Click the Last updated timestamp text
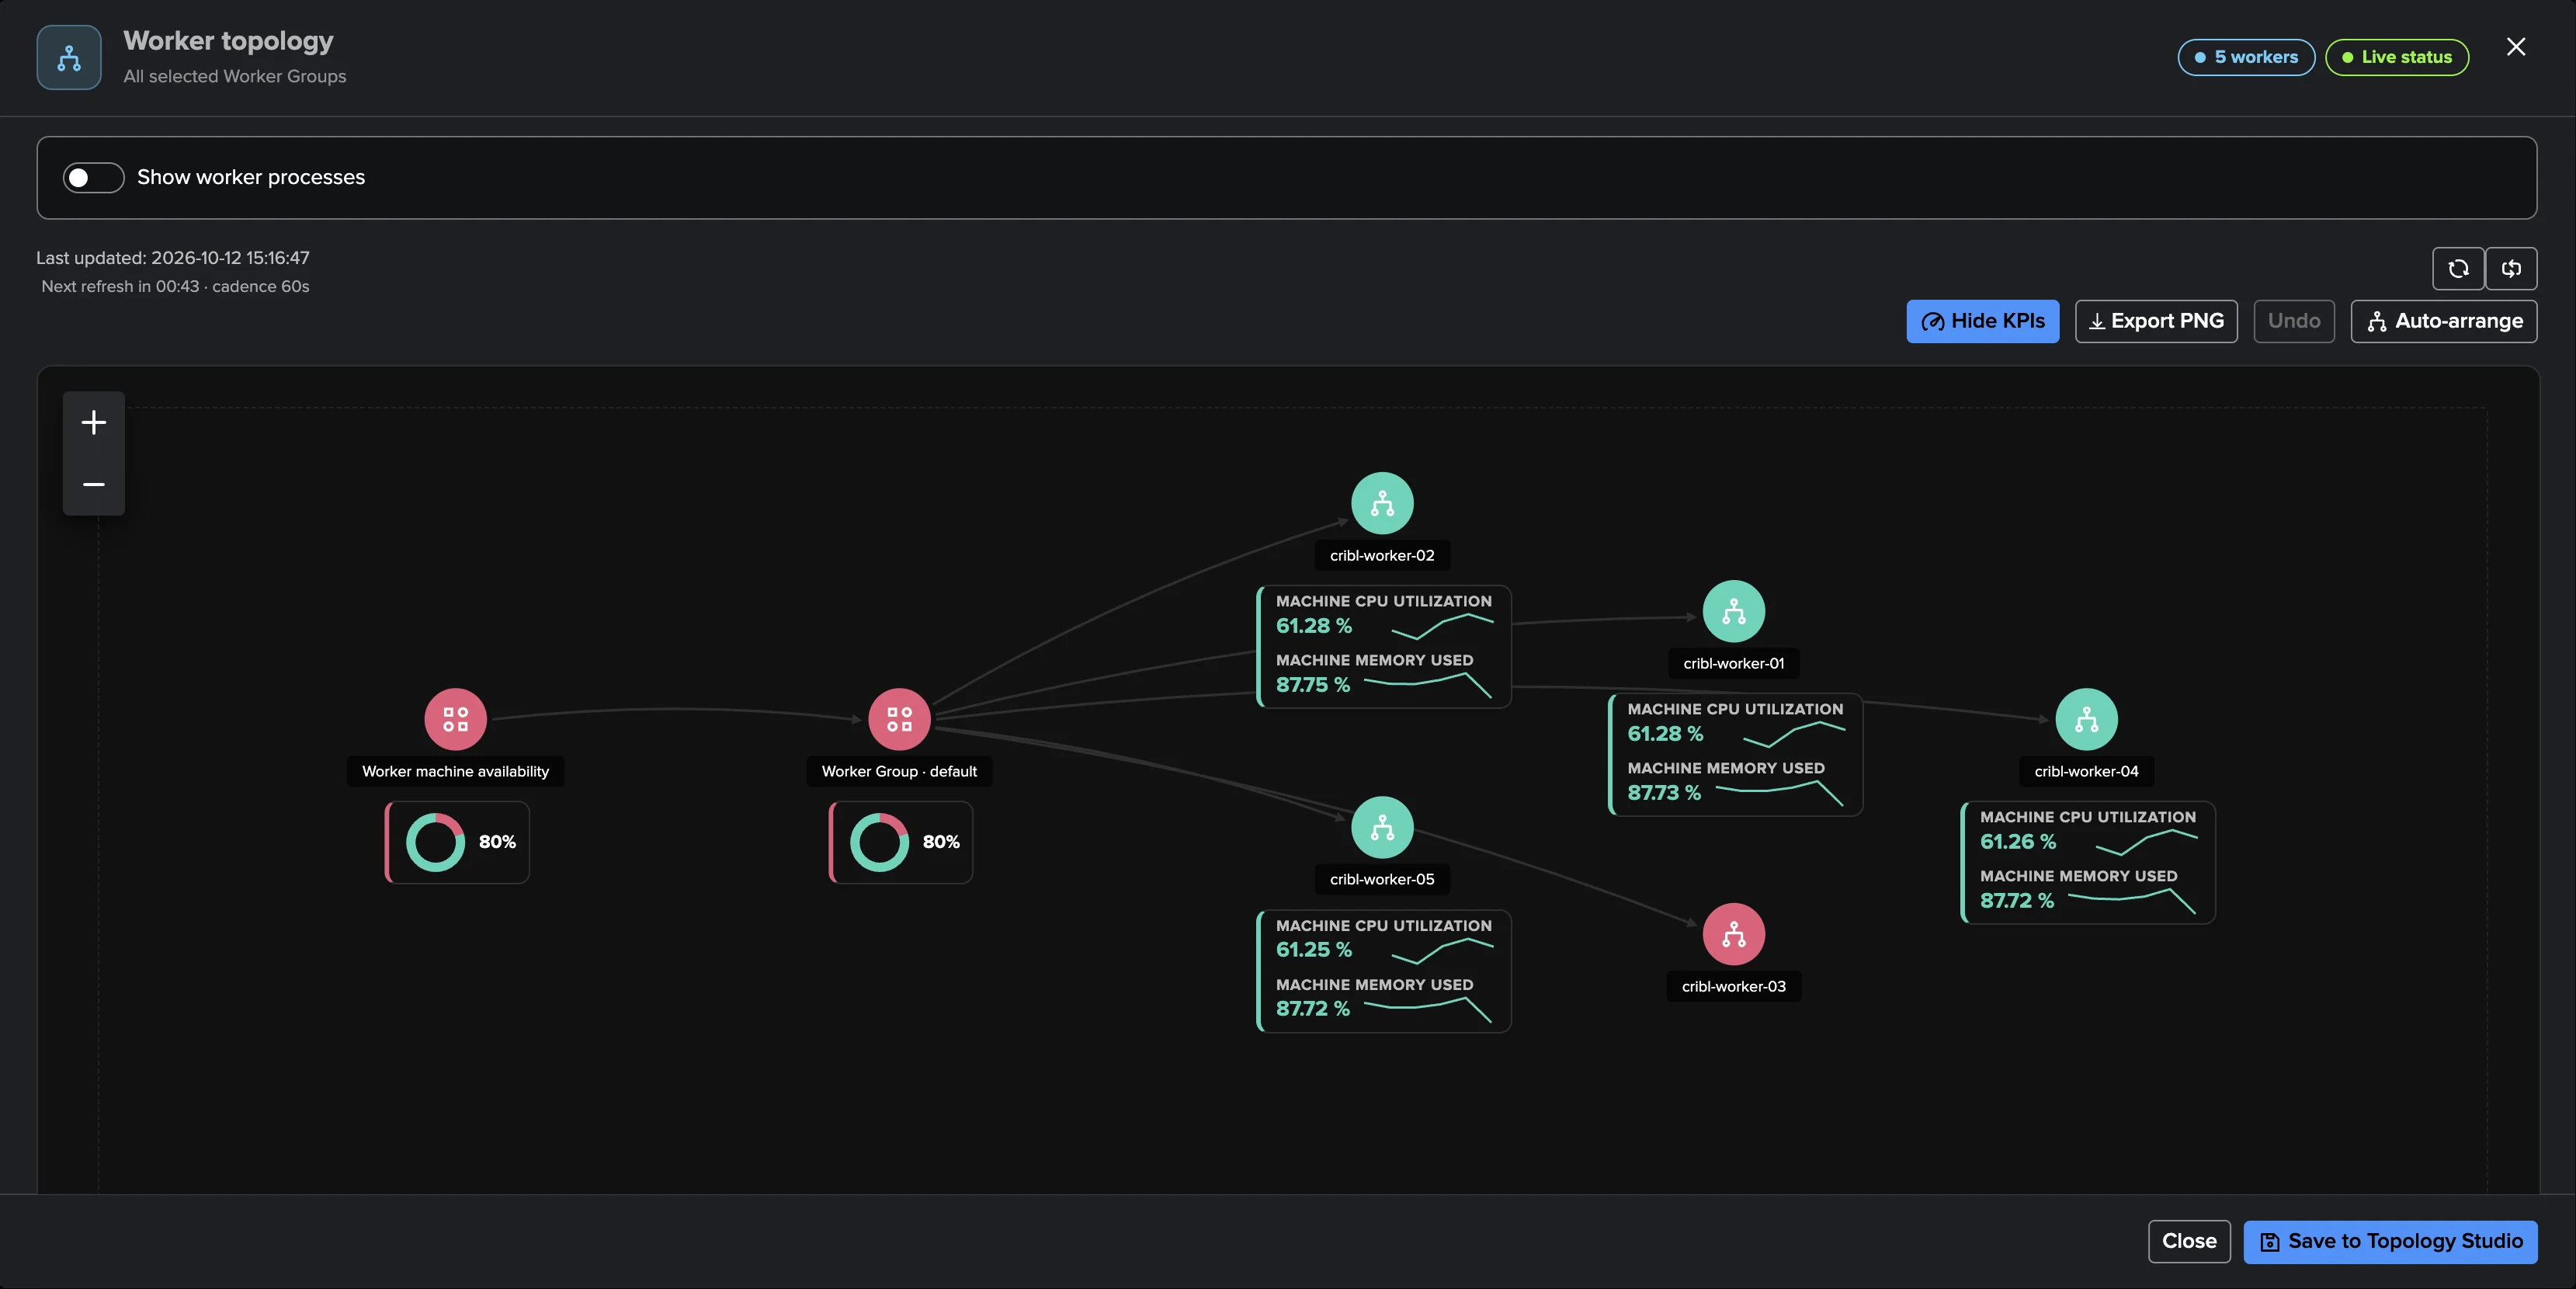Viewport: 2576px width, 1289px height. [x=173, y=258]
